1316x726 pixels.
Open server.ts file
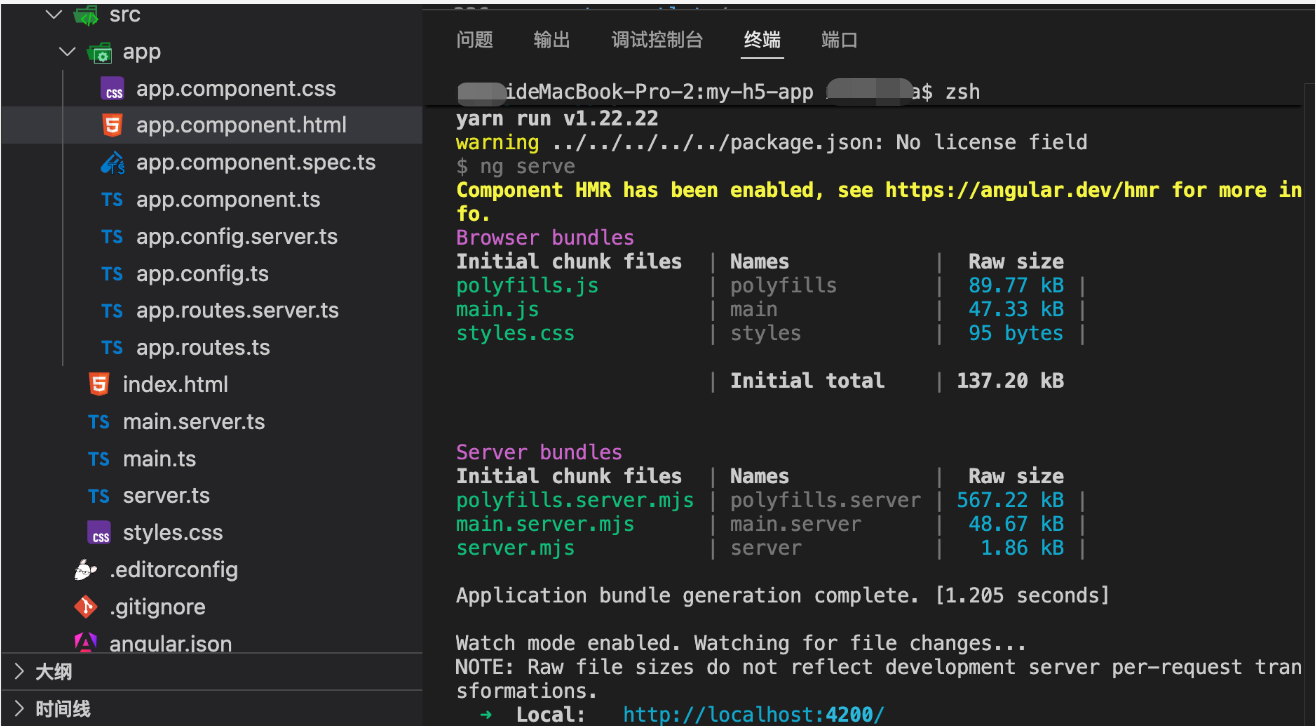[x=166, y=495]
